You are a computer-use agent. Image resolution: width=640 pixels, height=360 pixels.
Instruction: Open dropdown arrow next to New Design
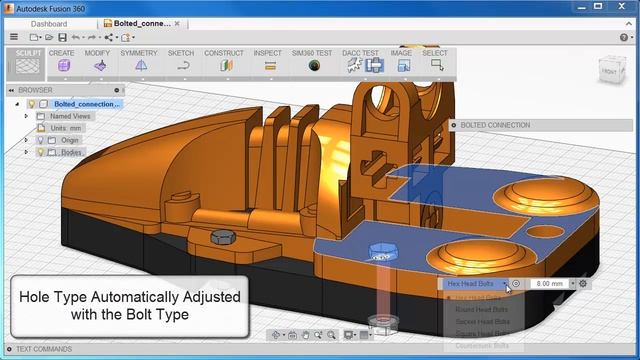pos(40,38)
